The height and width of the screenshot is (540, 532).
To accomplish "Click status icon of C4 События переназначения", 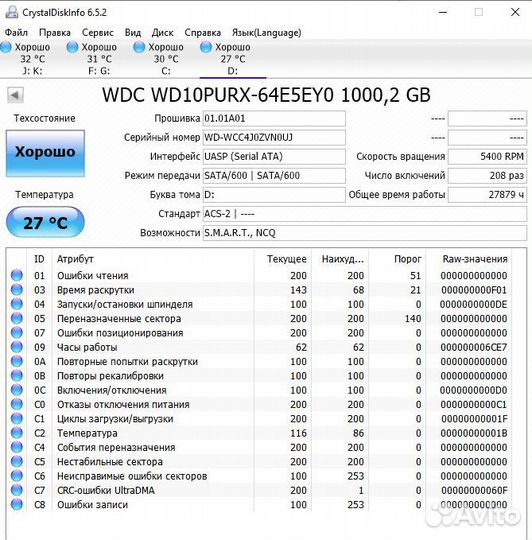I will pos(17,447).
